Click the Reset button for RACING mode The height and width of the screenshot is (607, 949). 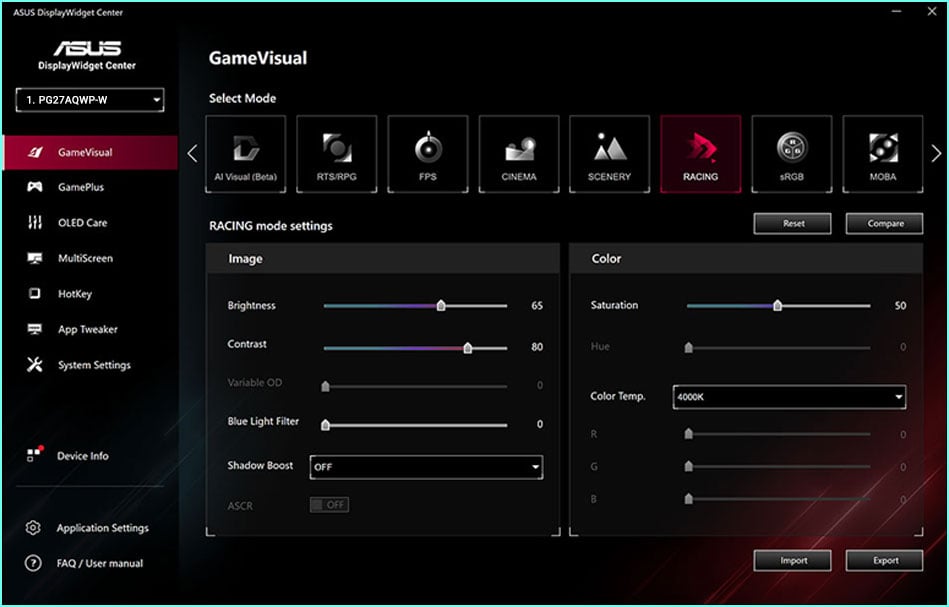(792, 223)
